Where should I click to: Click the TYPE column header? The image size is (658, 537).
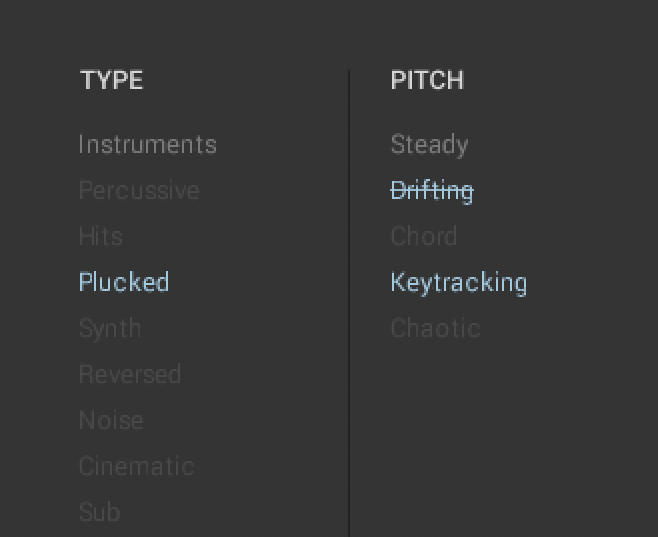(x=112, y=81)
